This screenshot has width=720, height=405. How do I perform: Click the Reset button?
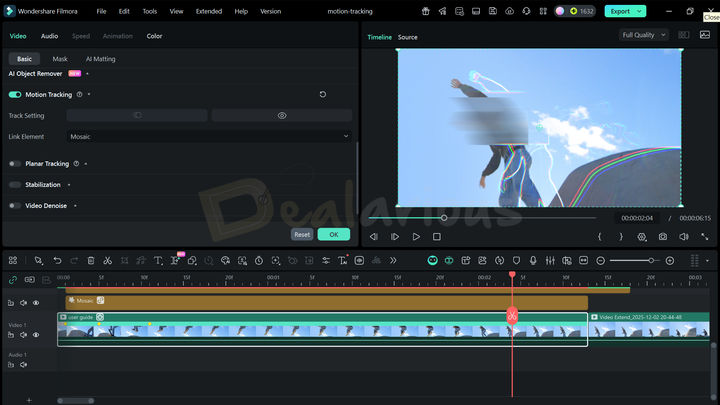302,234
